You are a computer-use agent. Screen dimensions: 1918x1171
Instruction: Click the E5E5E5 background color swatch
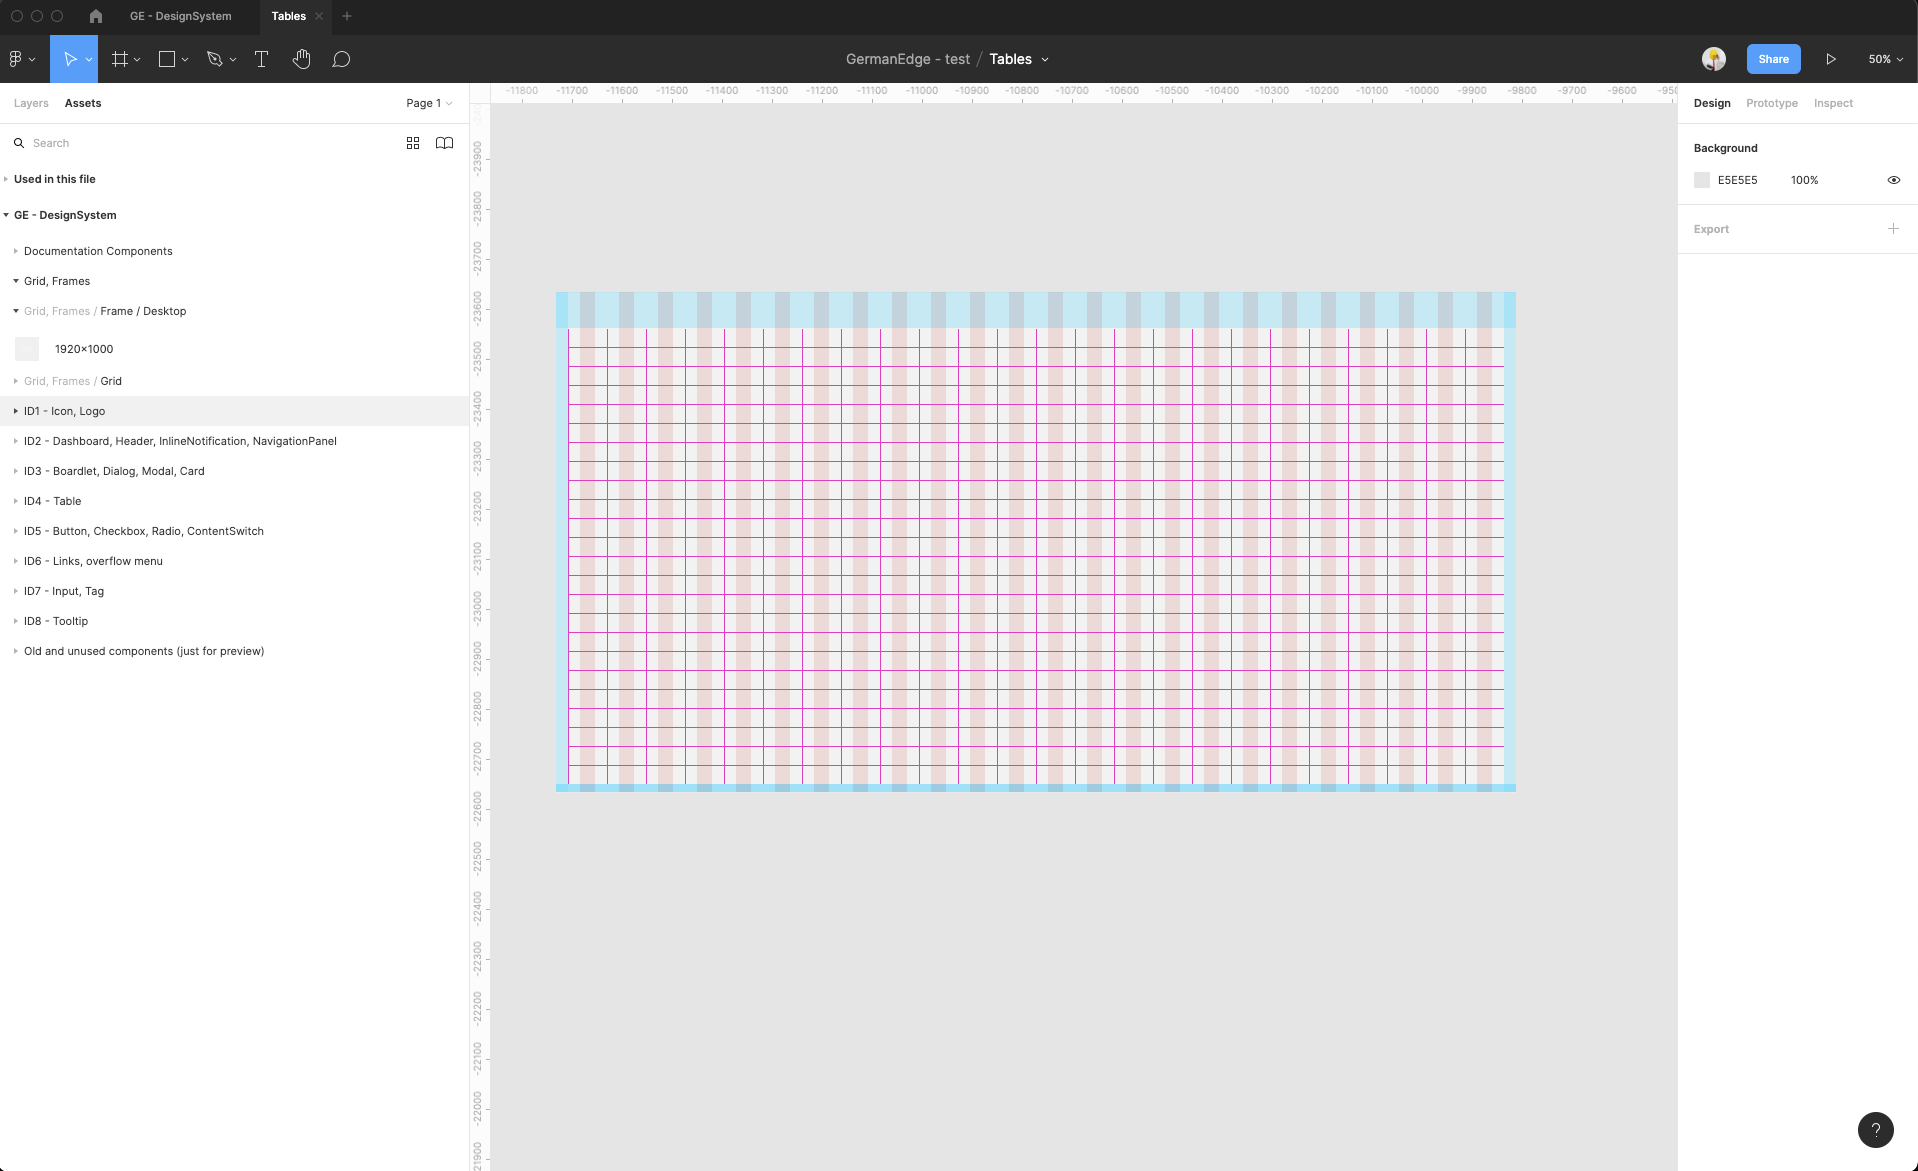[x=1702, y=180]
